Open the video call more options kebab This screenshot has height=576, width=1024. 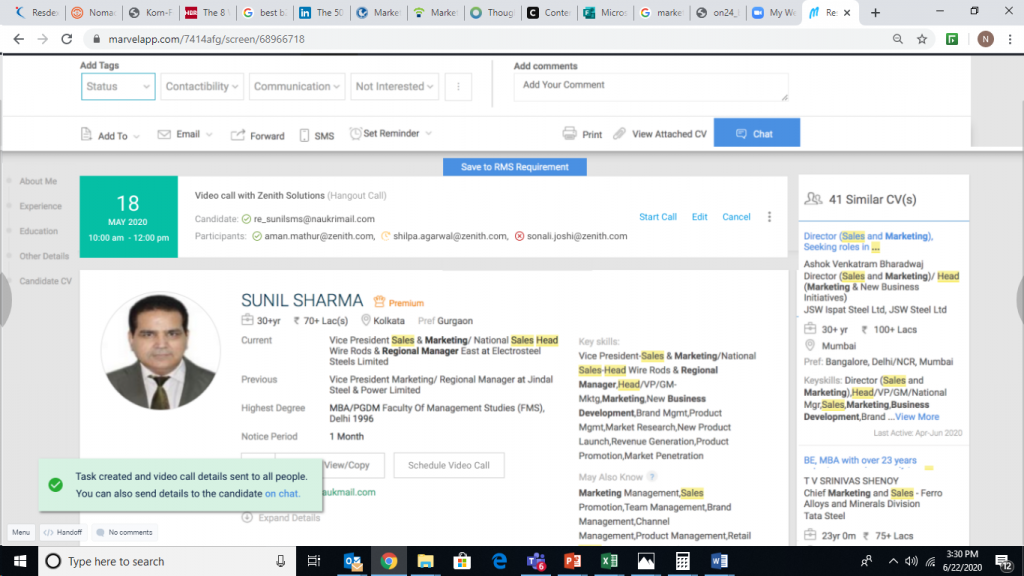point(769,217)
